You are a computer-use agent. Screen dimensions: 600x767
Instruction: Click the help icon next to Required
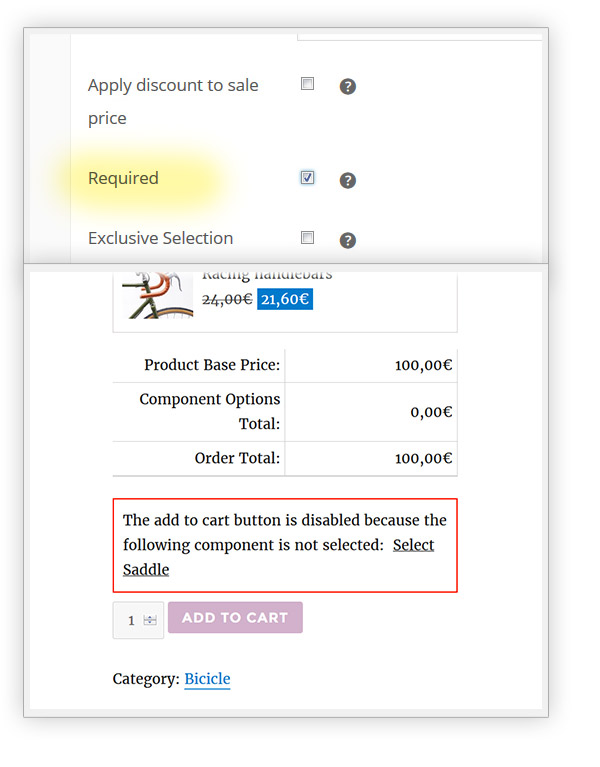coord(348,180)
